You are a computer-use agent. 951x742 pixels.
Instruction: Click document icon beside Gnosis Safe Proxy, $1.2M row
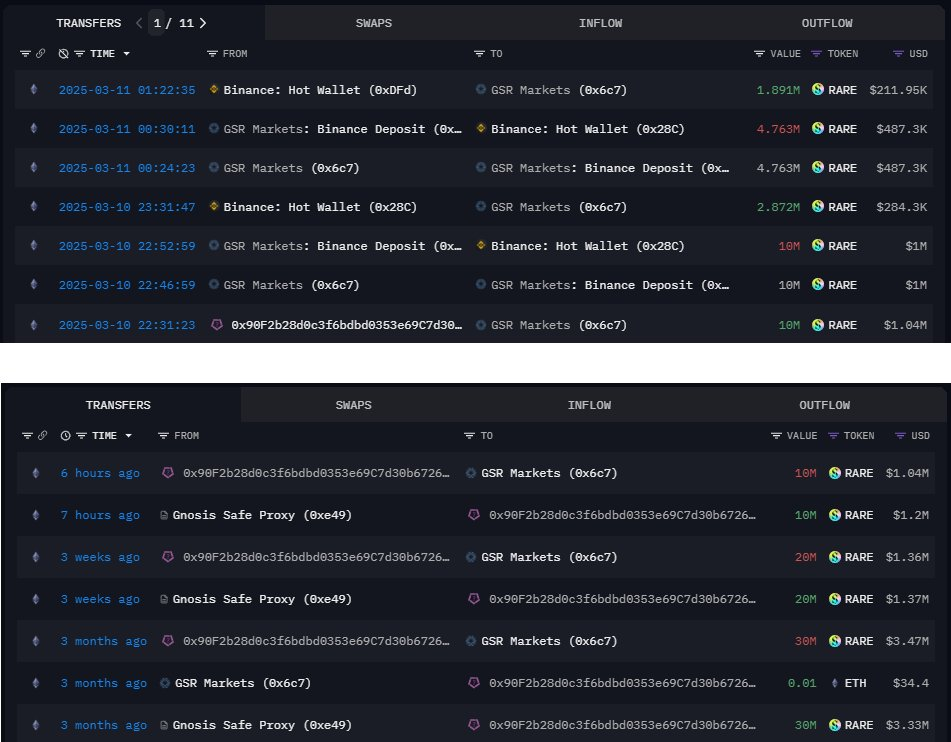pyautogui.click(x=164, y=515)
